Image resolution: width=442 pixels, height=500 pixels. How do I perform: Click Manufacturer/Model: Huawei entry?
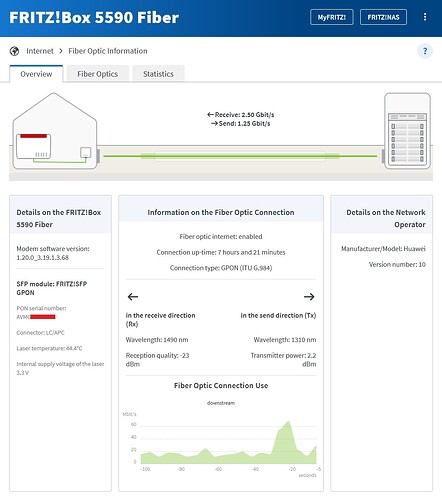coord(383,249)
